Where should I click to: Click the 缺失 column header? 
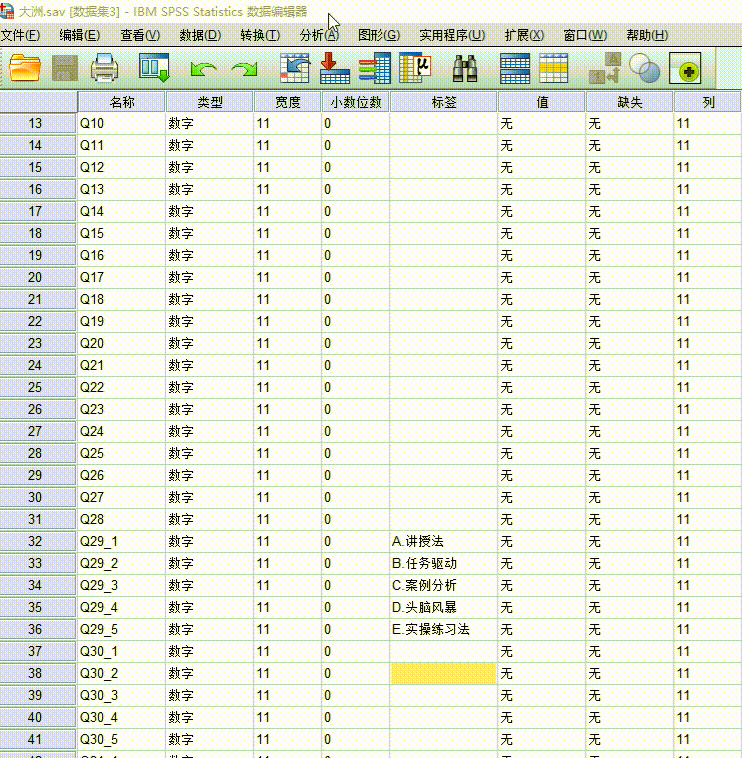click(630, 102)
